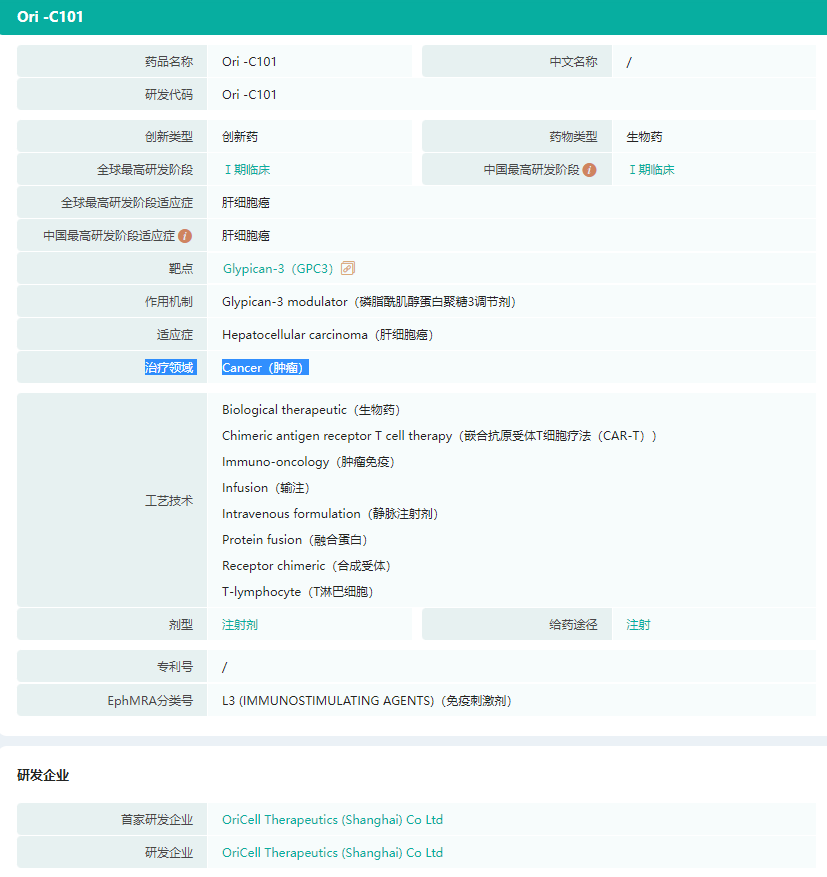Click 肝细胞癌 in 全球最高研发阶段适应症 row
Viewport: 827px width, 877px height.
(x=246, y=202)
